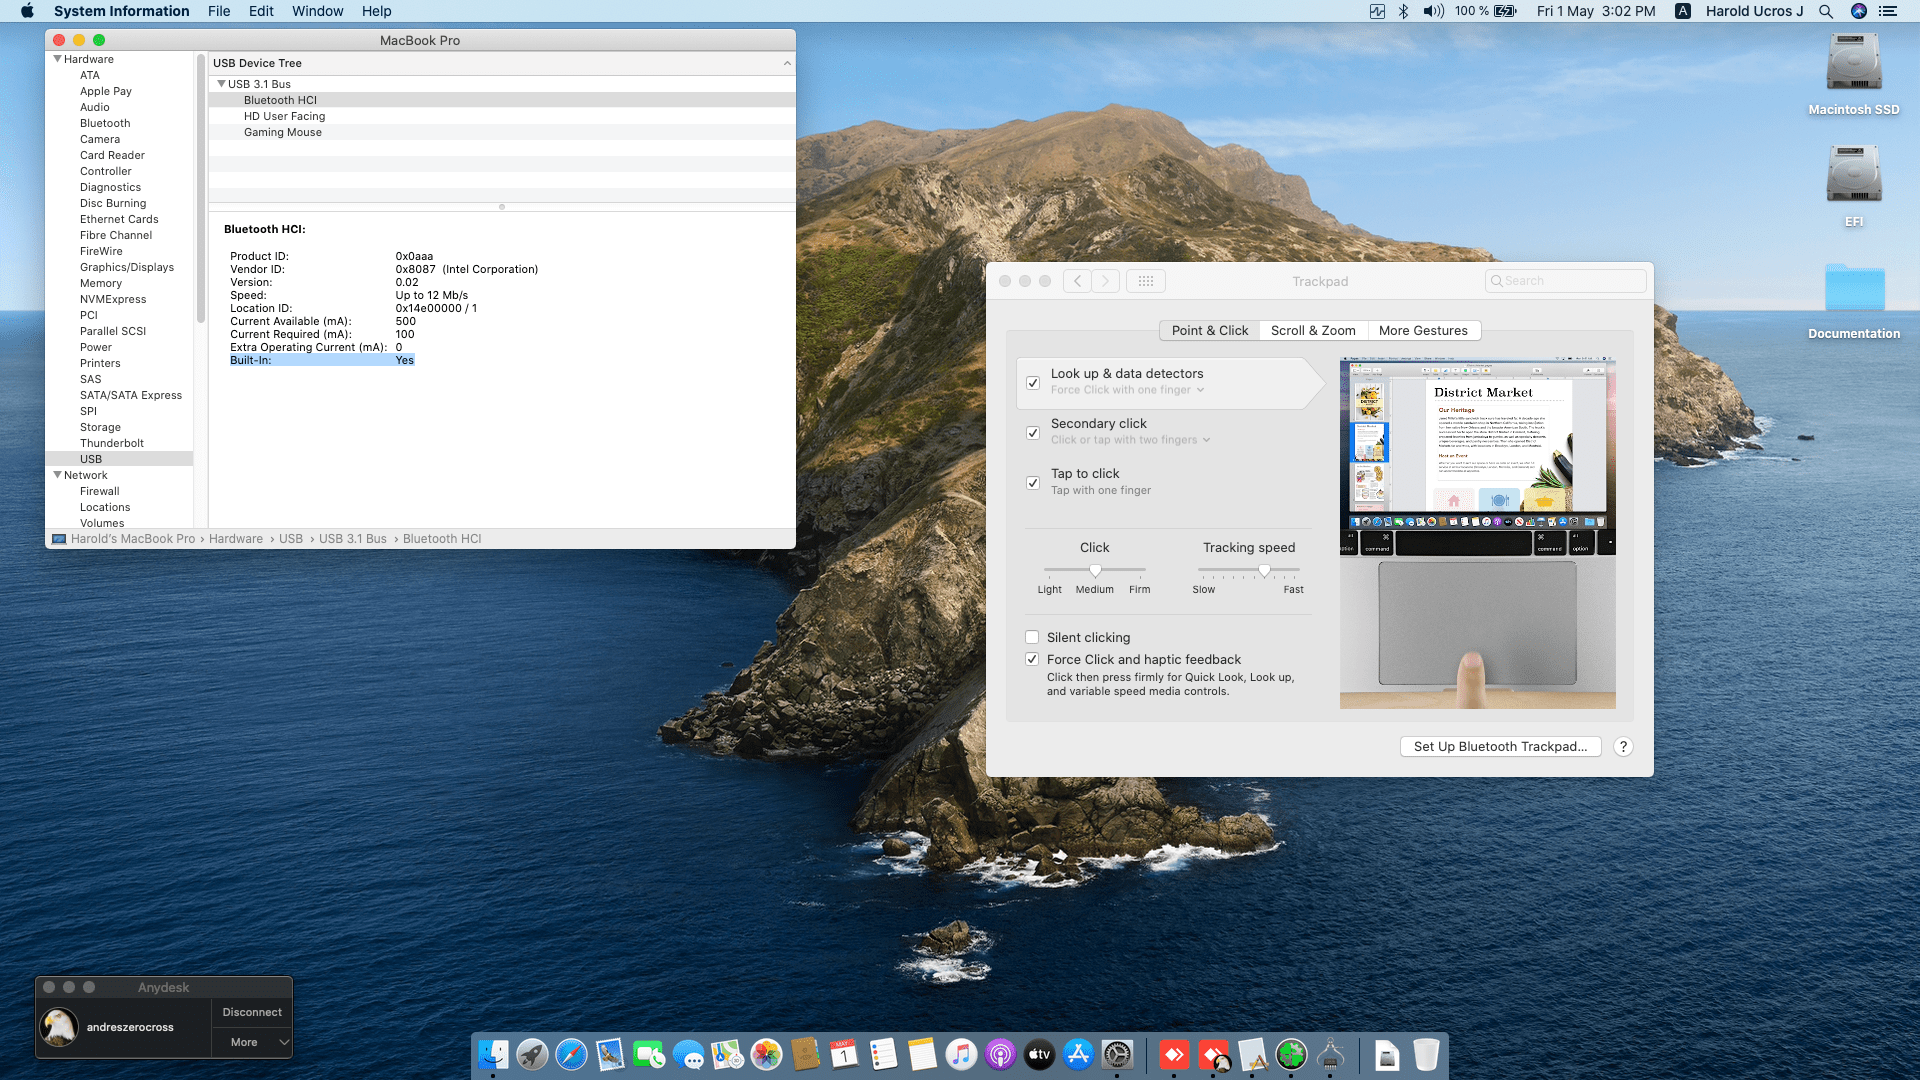This screenshot has height=1080, width=1920.
Task: Open App Store from the Dock
Action: [1078, 1054]
